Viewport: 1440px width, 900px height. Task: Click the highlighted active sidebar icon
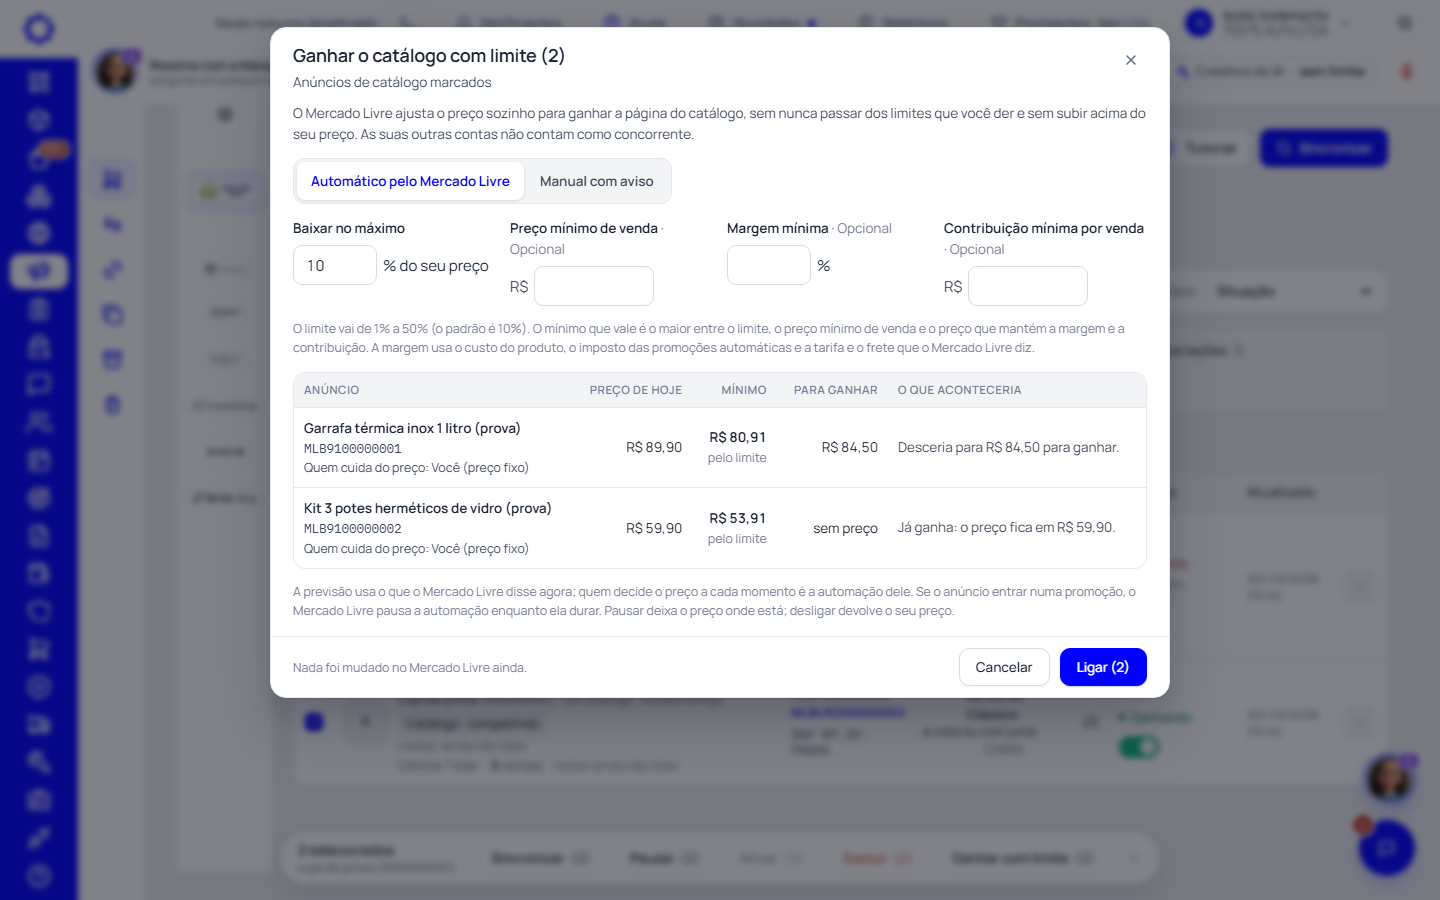click(39, 271)
